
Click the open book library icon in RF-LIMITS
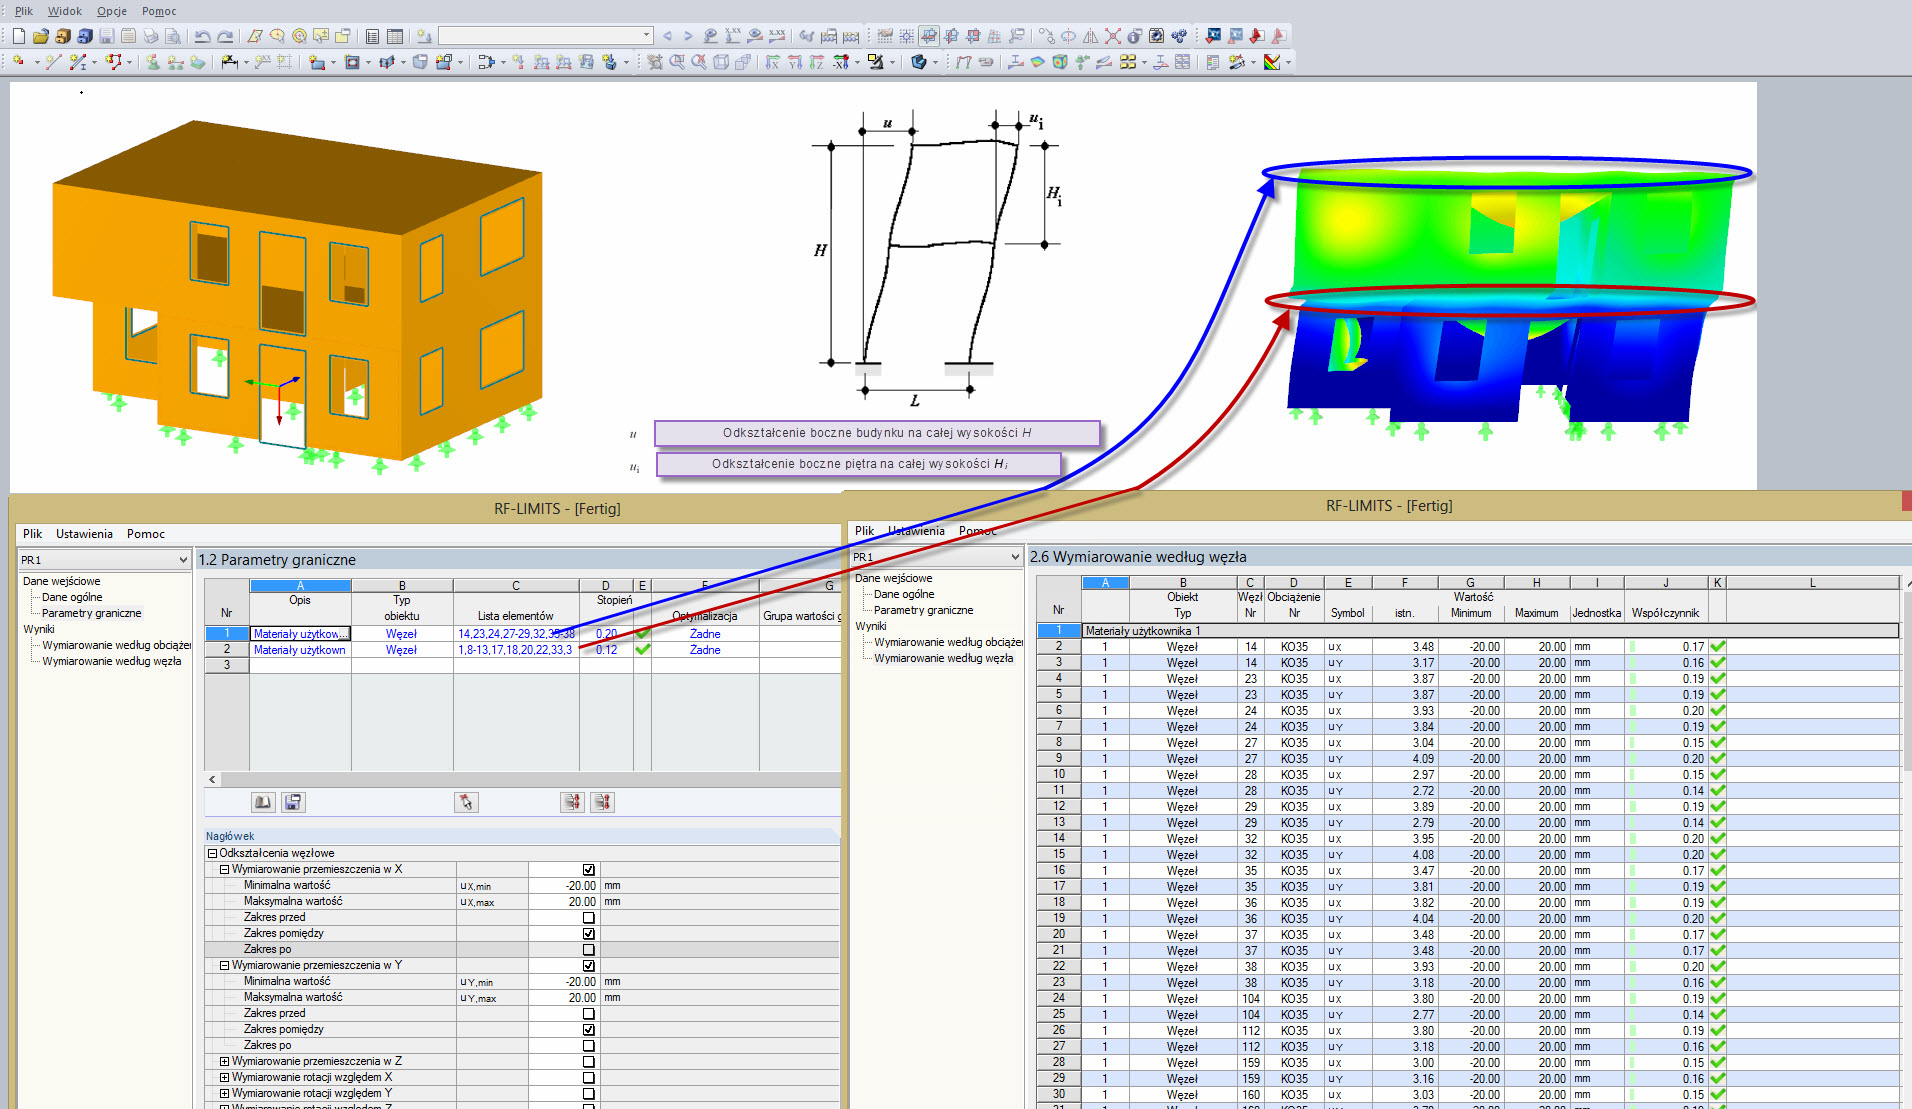coord(263,802)
